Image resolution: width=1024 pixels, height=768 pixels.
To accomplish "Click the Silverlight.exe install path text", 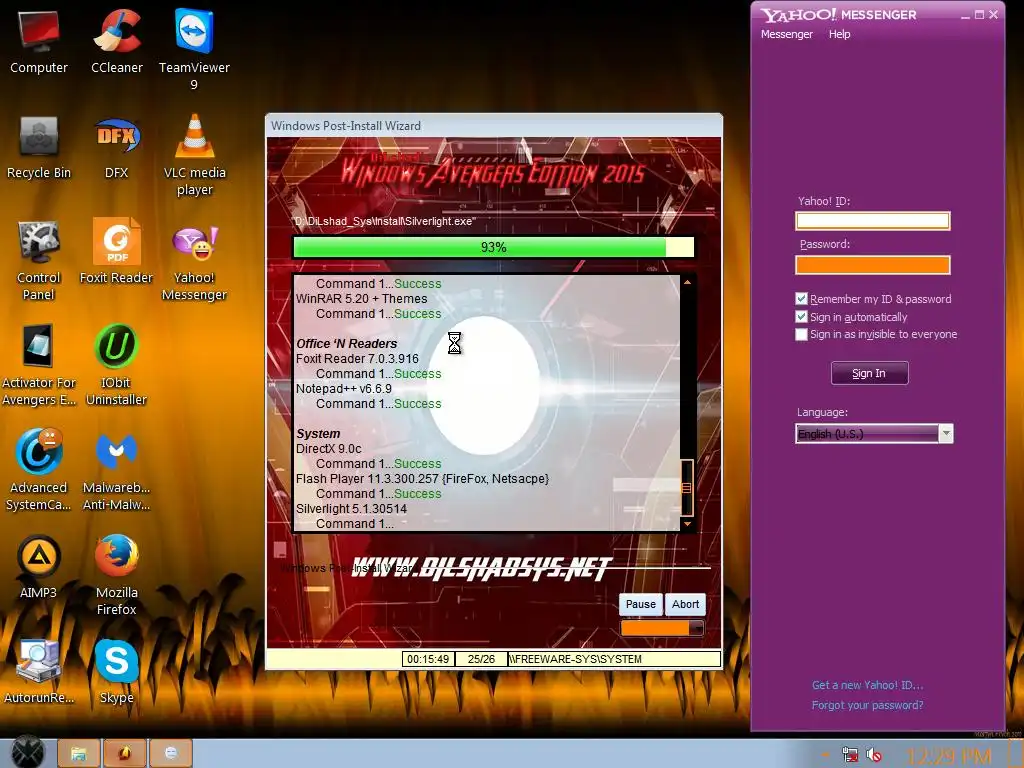I will click(385, 221).
